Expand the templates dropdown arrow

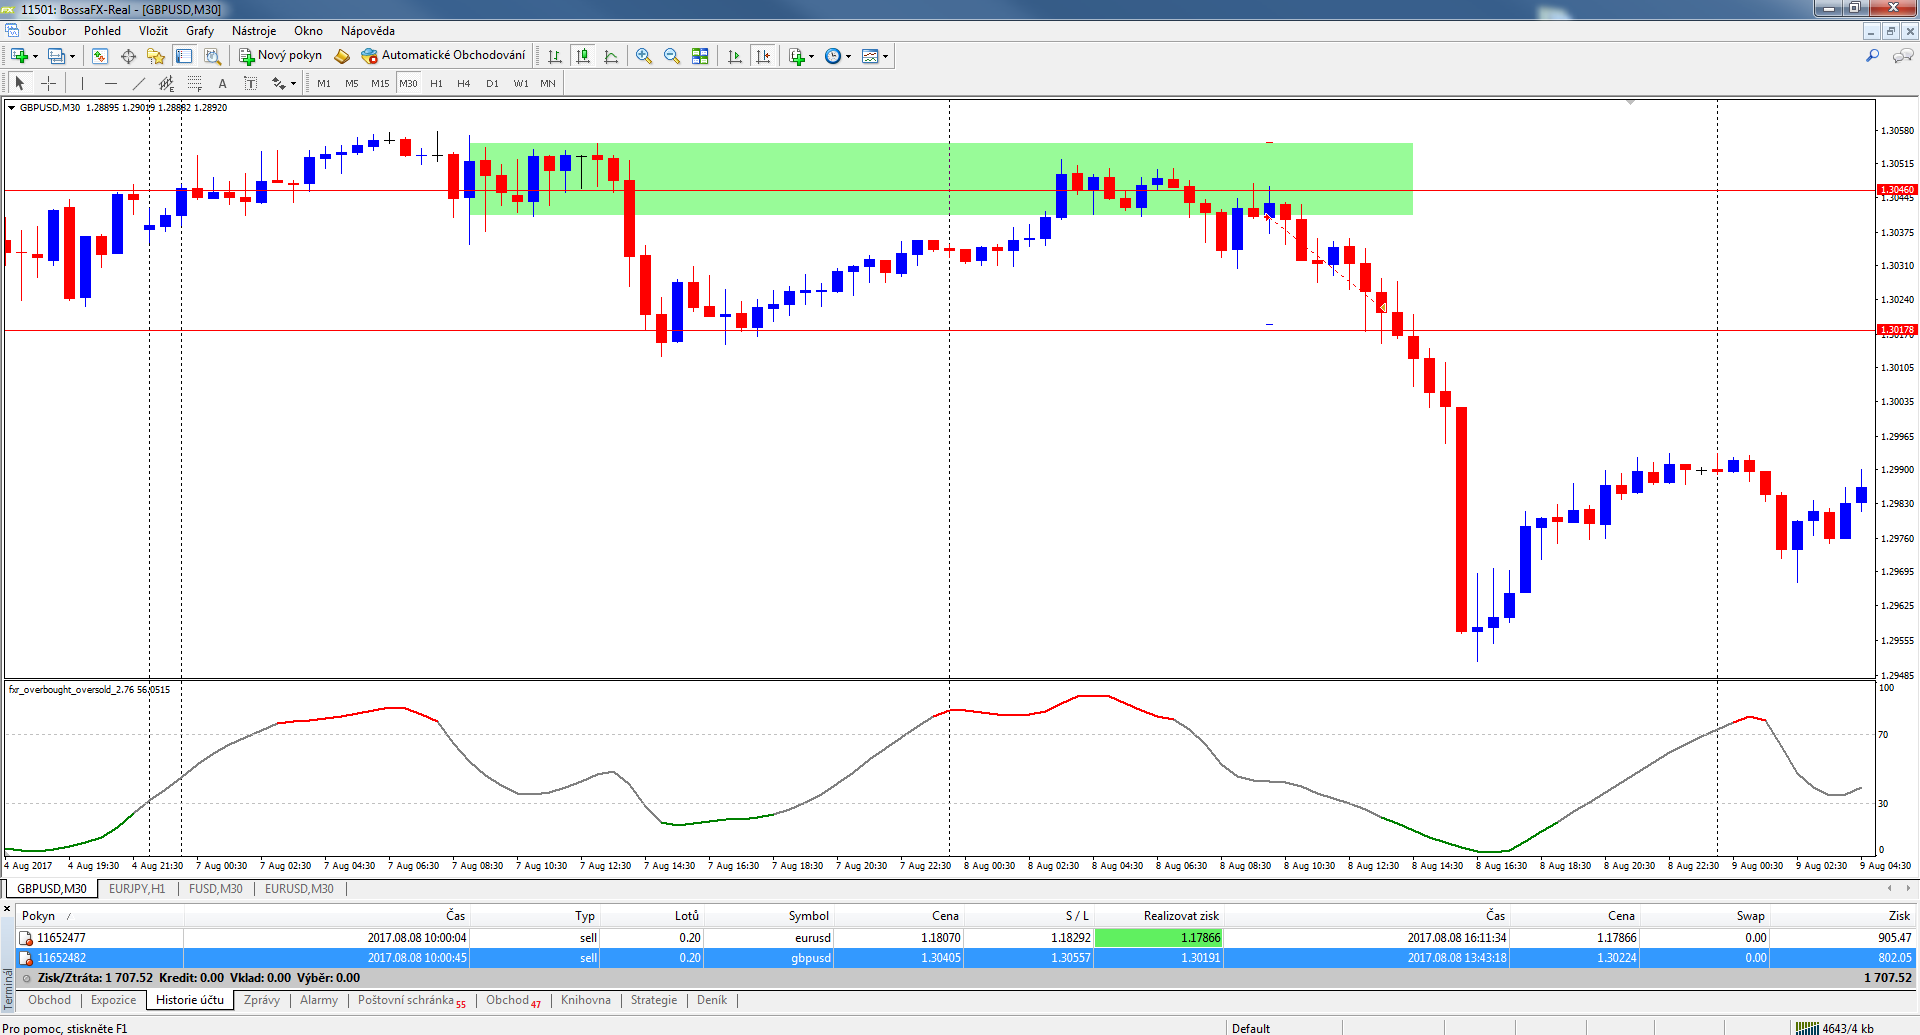pyautogui.click(x=885, y=56)
